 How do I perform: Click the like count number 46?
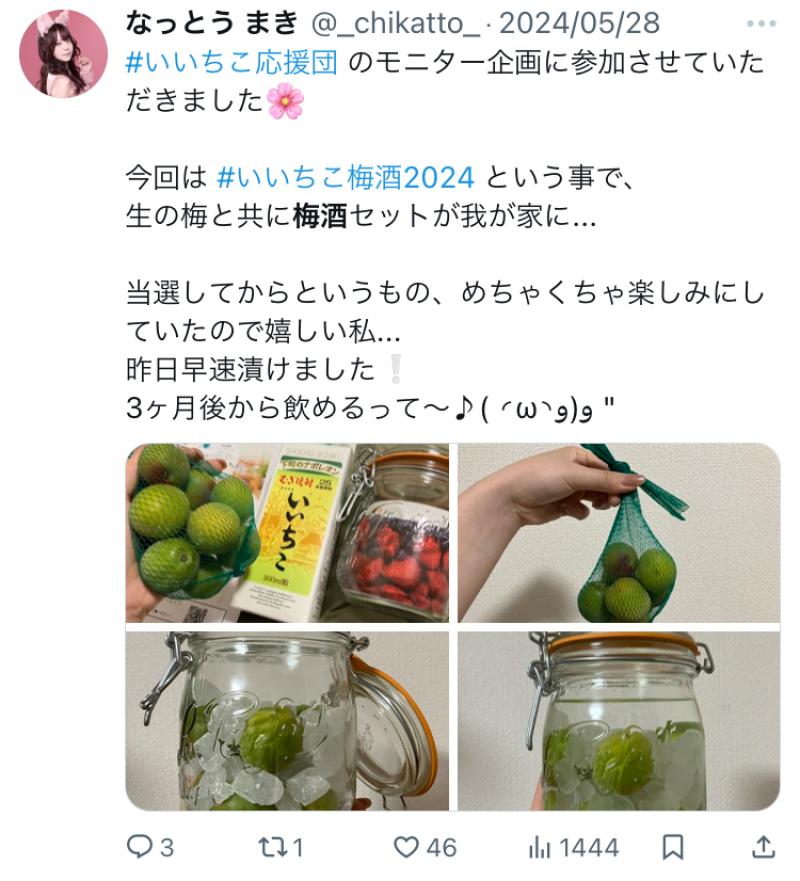pos(442,847)
